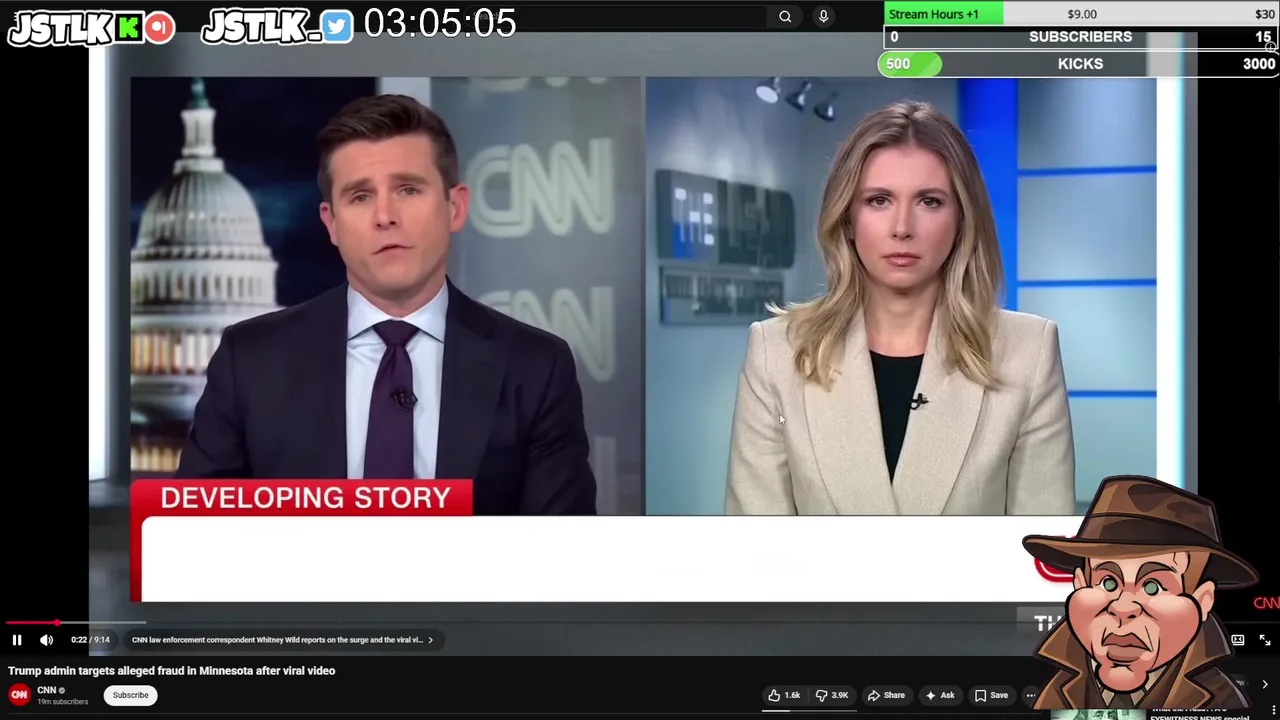Activate voice search microphone icon
1280x720 pixels.
click(823, 16)
